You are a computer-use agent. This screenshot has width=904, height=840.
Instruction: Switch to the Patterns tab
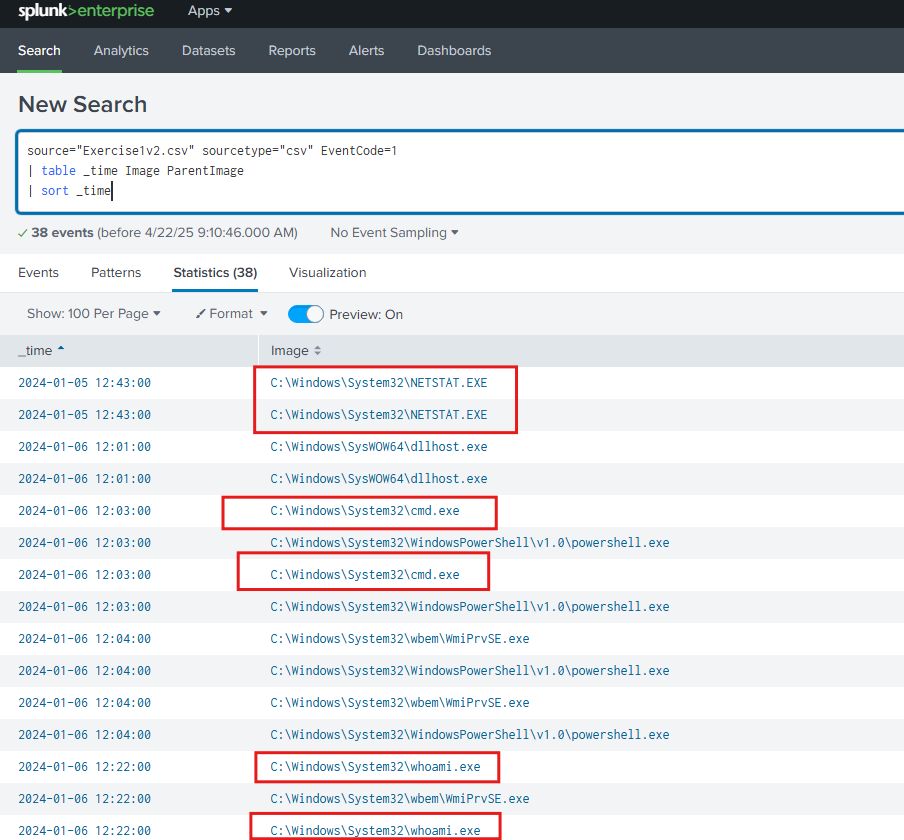pos(116,273)
